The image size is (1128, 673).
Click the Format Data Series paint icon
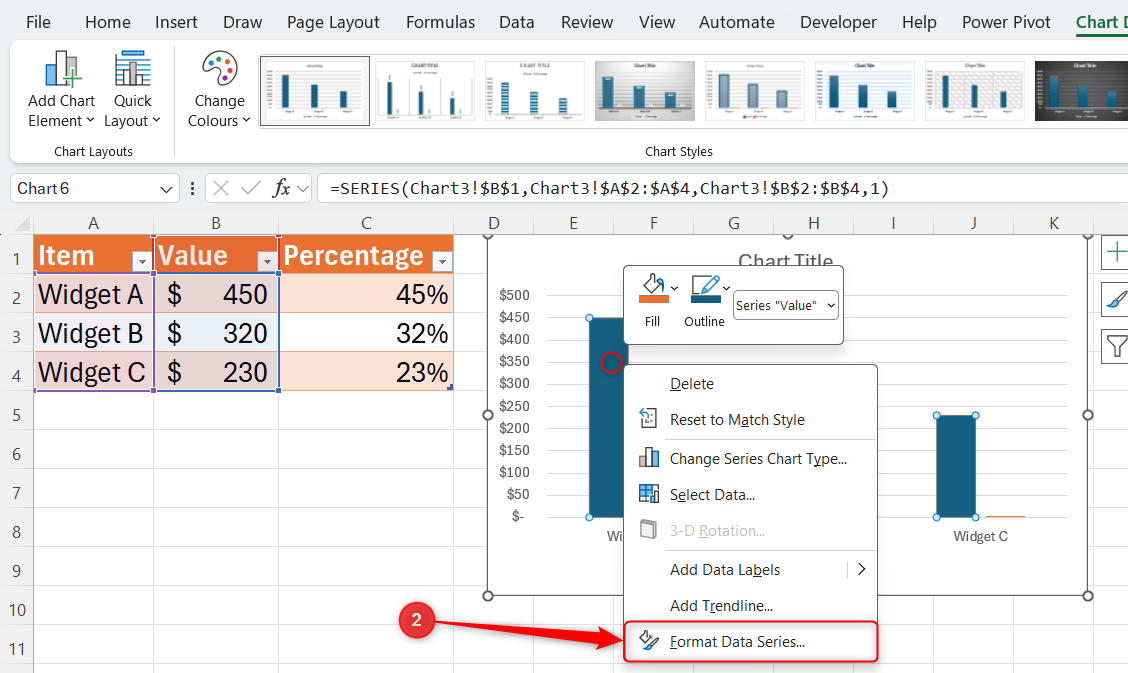[x=648, y=640]
